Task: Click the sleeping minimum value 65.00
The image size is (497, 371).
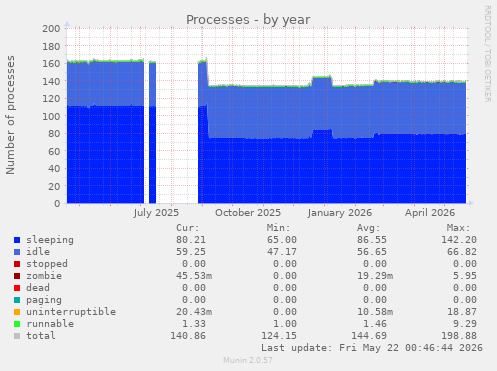Action: (x=282, y=240)
